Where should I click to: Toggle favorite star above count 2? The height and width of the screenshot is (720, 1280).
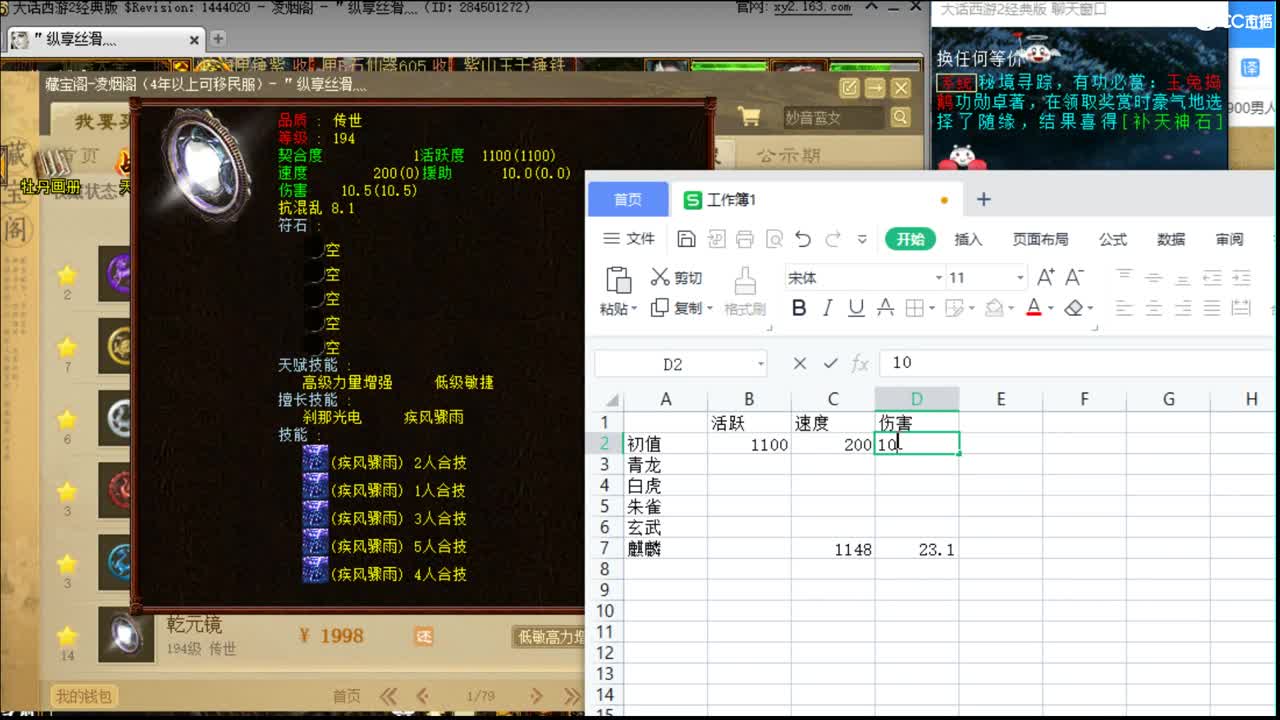click(x=67, y=274)
